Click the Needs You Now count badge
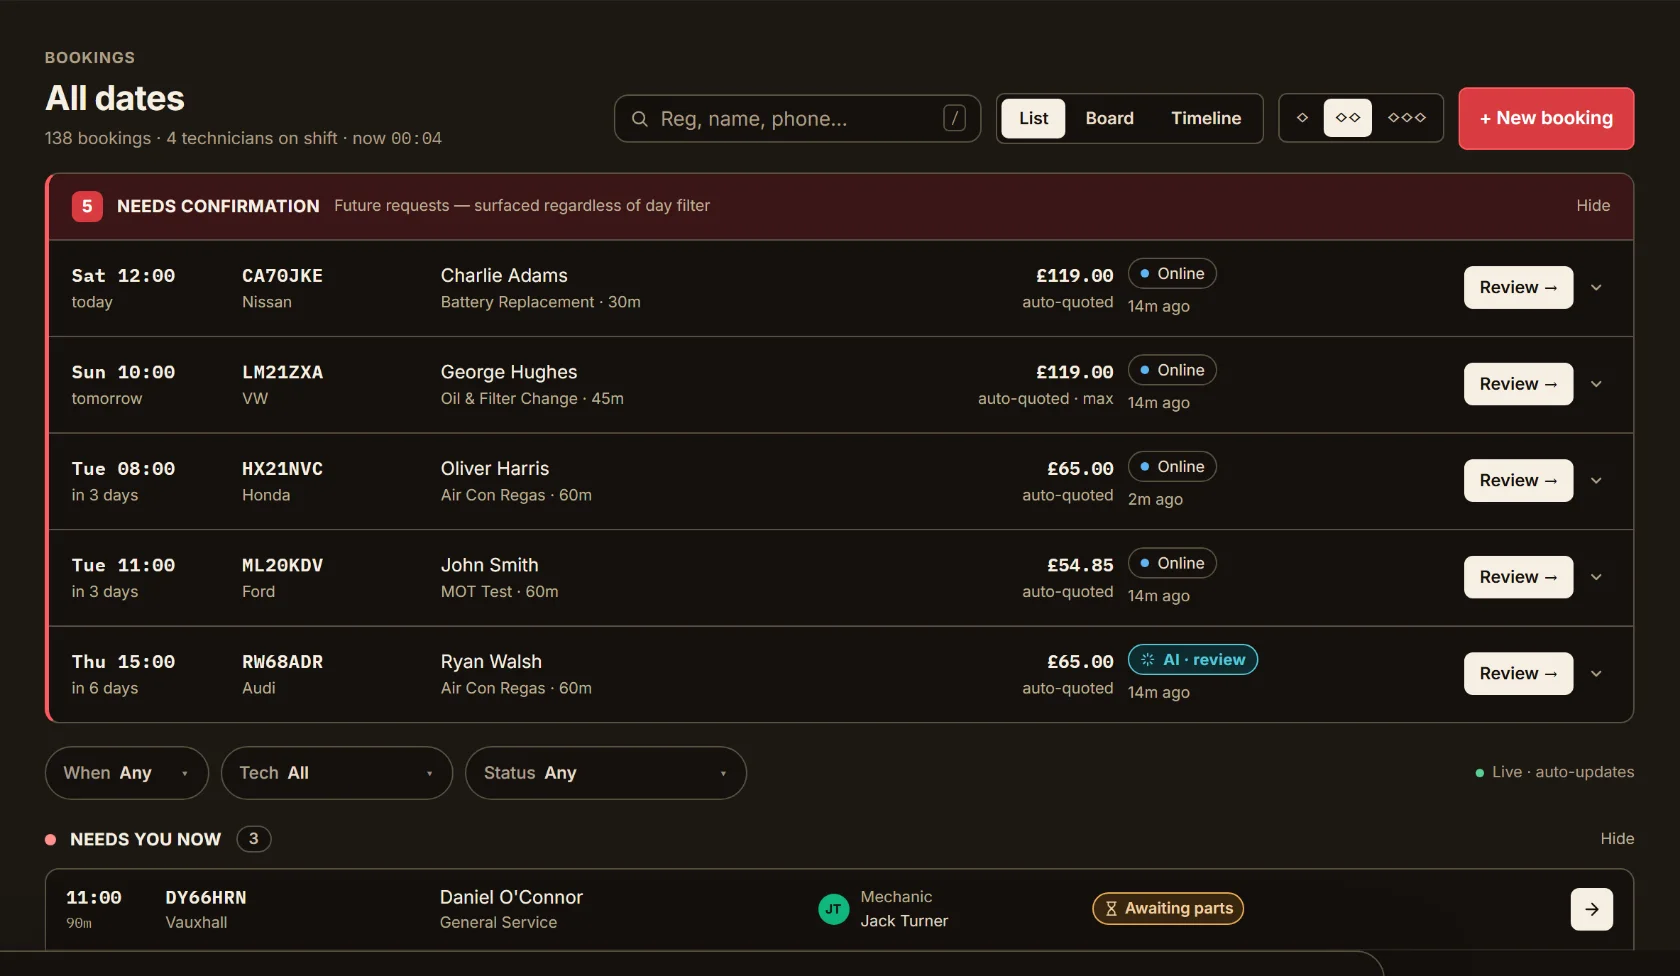Viewport: 1680px width, 976px height. click(254, 839)
